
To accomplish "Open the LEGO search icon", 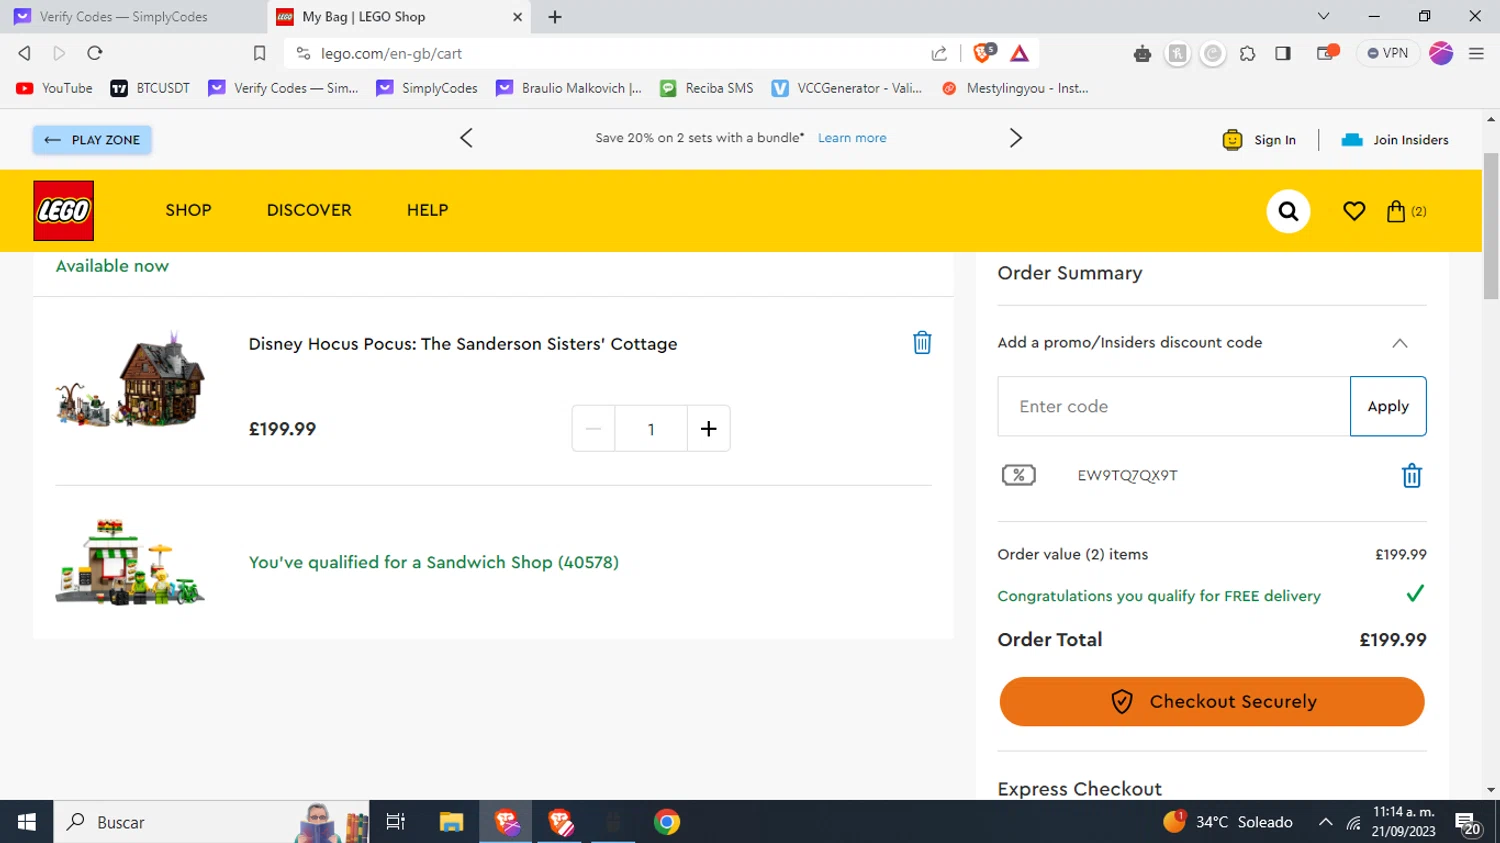I will point(1288,211).
